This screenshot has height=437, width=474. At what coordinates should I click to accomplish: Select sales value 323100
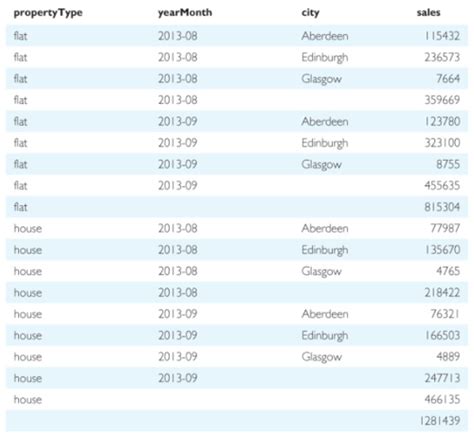pos(442,143)
